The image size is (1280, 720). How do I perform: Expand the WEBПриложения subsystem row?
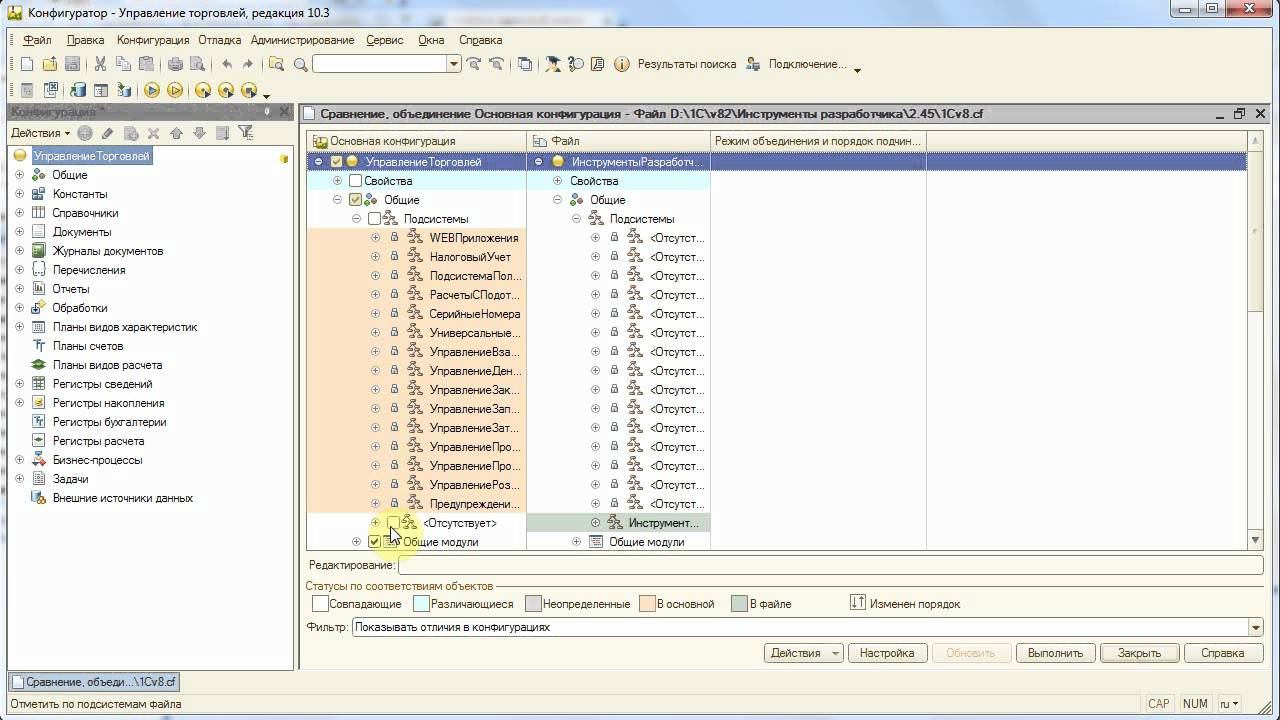[x=375, y=238]
